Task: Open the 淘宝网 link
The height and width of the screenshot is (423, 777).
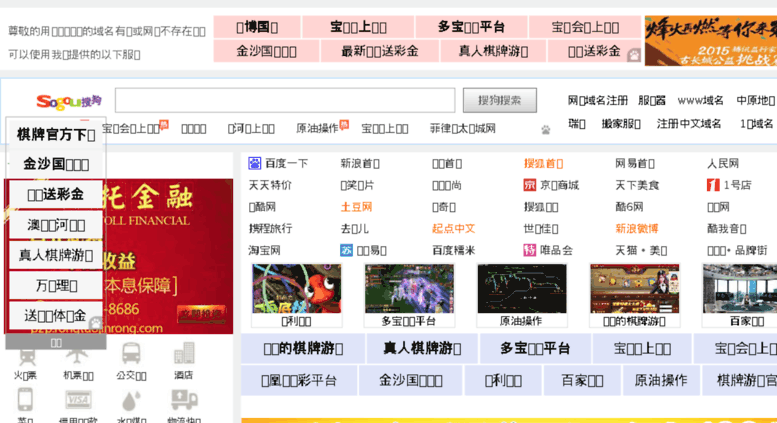Action: [264, 250]
